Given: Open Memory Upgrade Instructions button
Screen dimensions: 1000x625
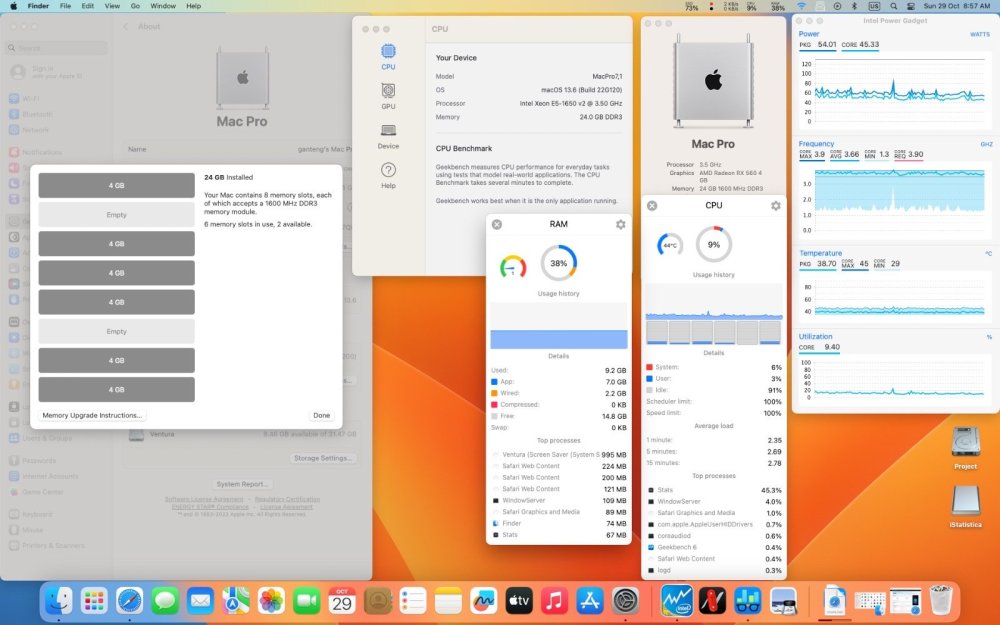Looking at the screenshot, I should 92,415.
